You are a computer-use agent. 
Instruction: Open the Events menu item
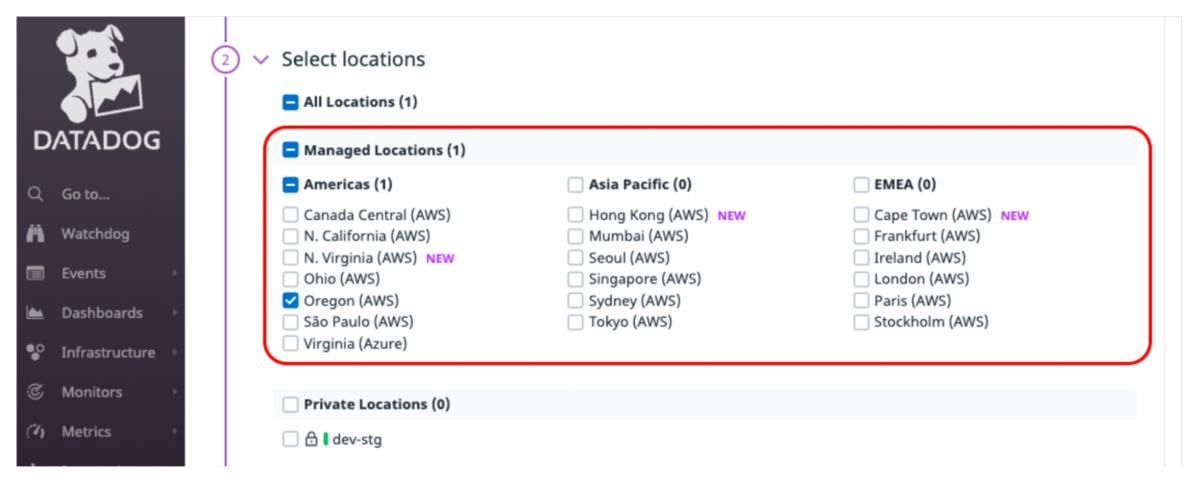click(x=83, y=273)
